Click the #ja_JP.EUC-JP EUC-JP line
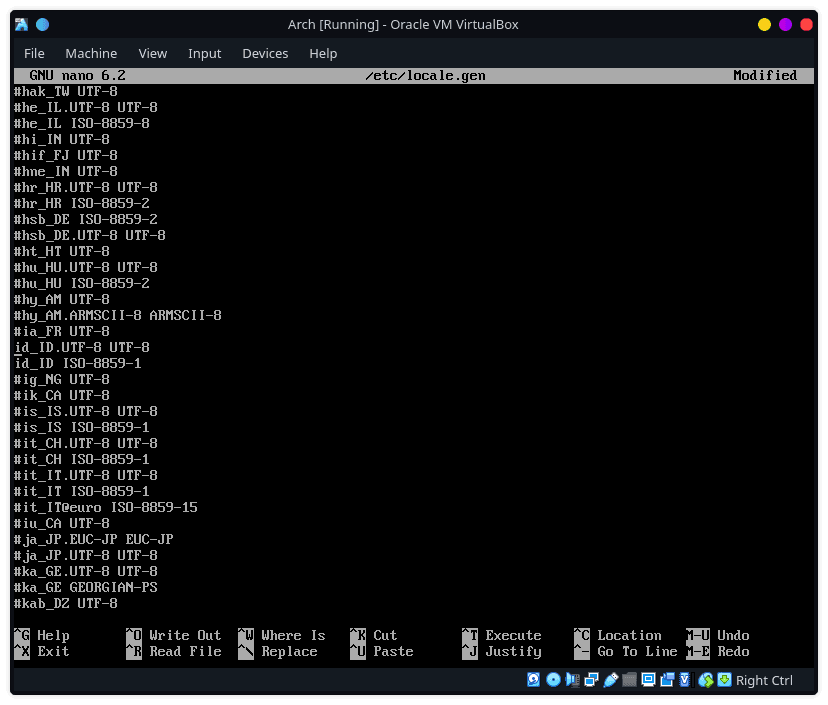 pyautogui.click(x=94, y=540)
